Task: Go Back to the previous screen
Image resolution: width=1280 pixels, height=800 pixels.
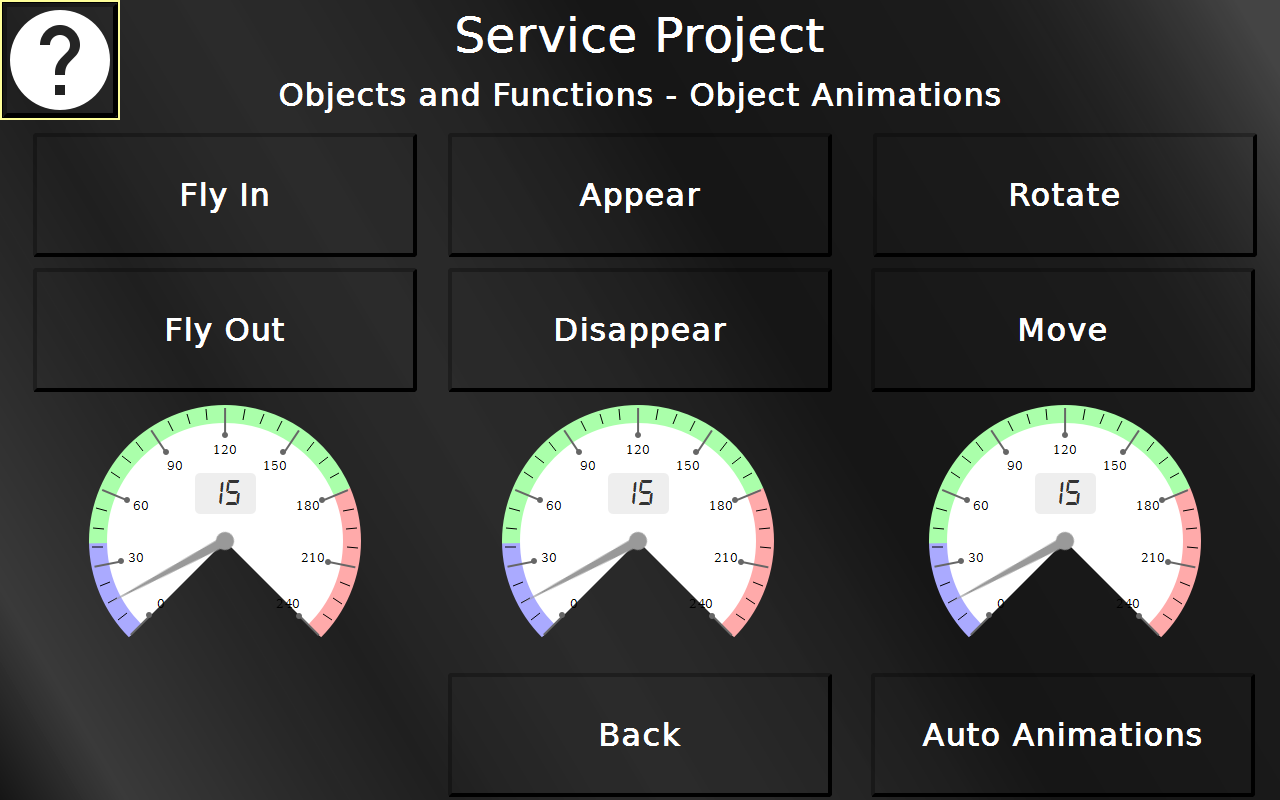Action: point(639,734)
